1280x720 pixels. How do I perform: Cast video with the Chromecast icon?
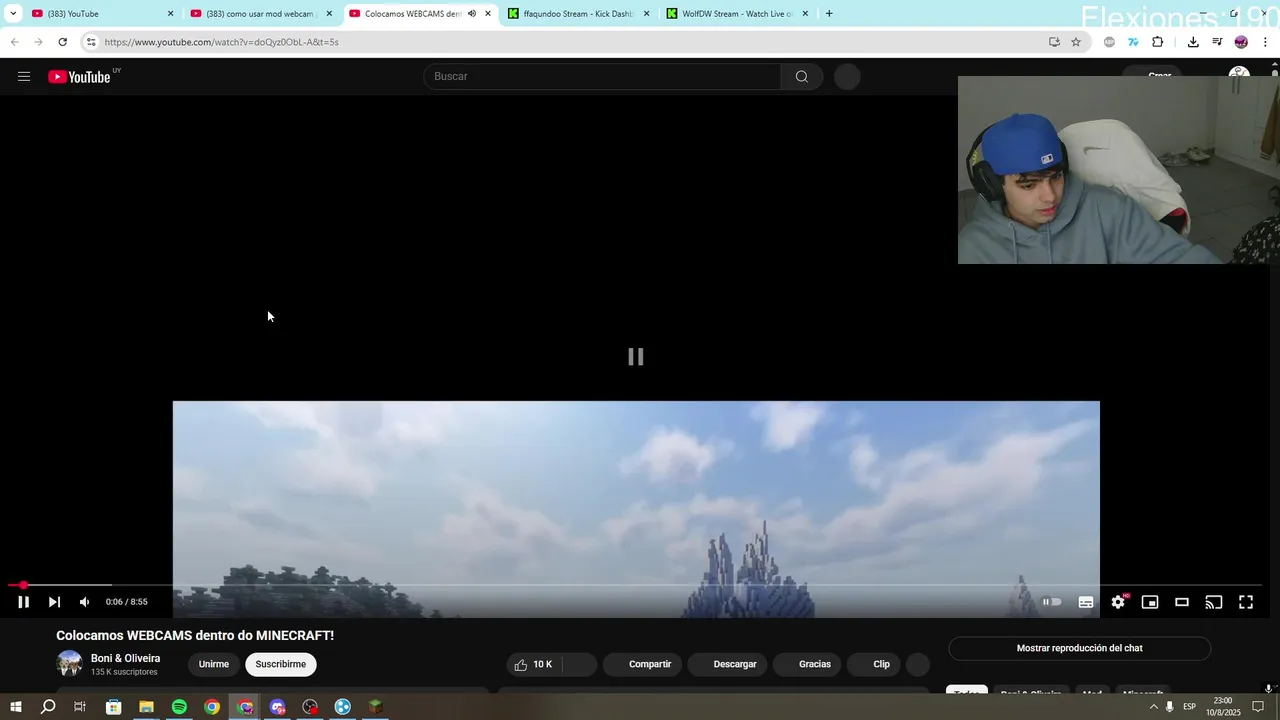click(x=1214, y=602)
